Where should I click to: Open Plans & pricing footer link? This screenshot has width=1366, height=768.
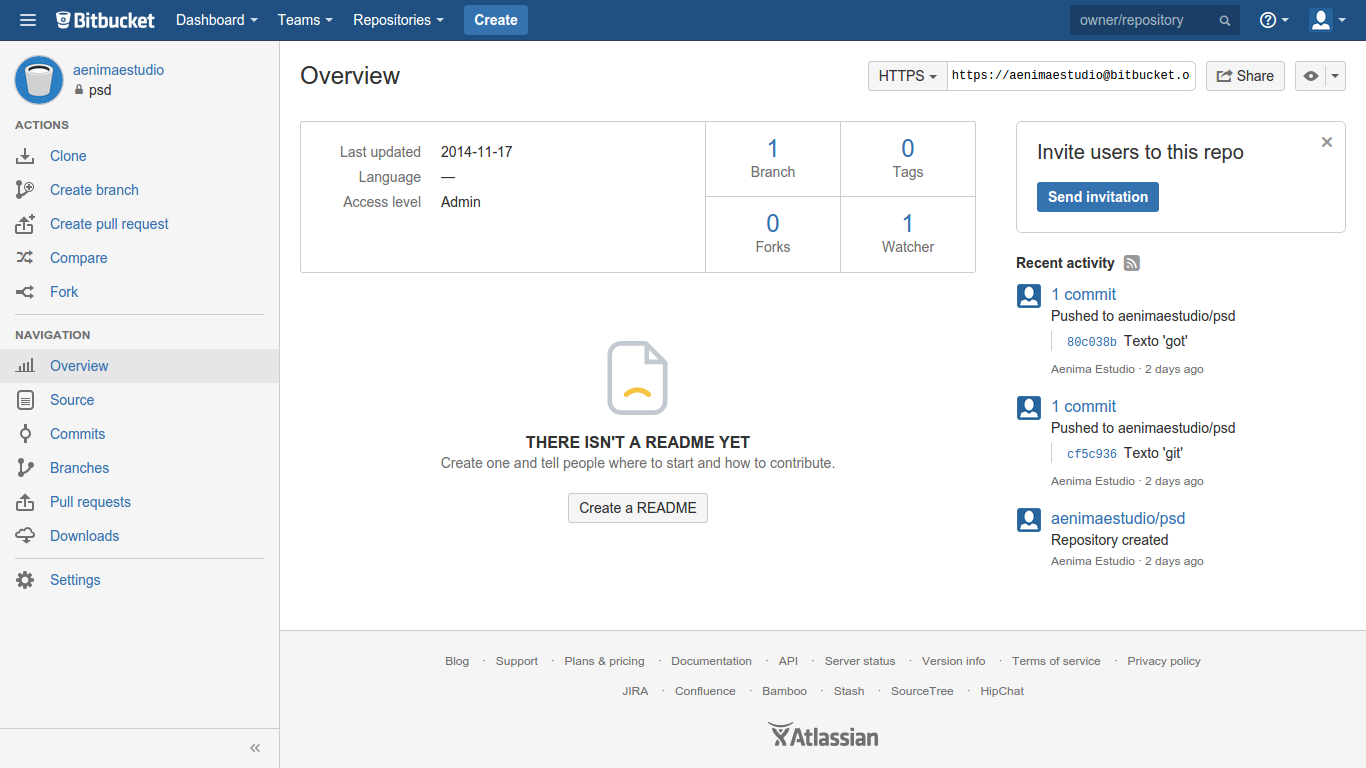[604, 661]
